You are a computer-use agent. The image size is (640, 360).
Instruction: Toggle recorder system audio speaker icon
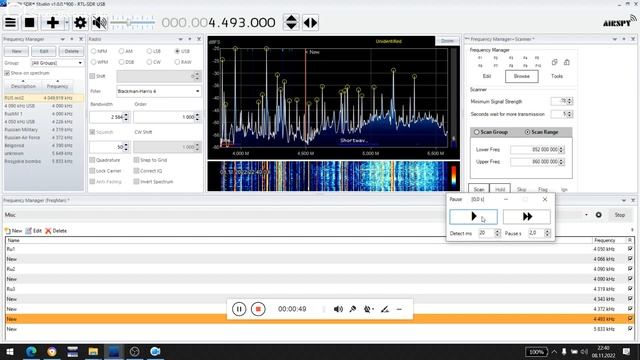[338, 309]
